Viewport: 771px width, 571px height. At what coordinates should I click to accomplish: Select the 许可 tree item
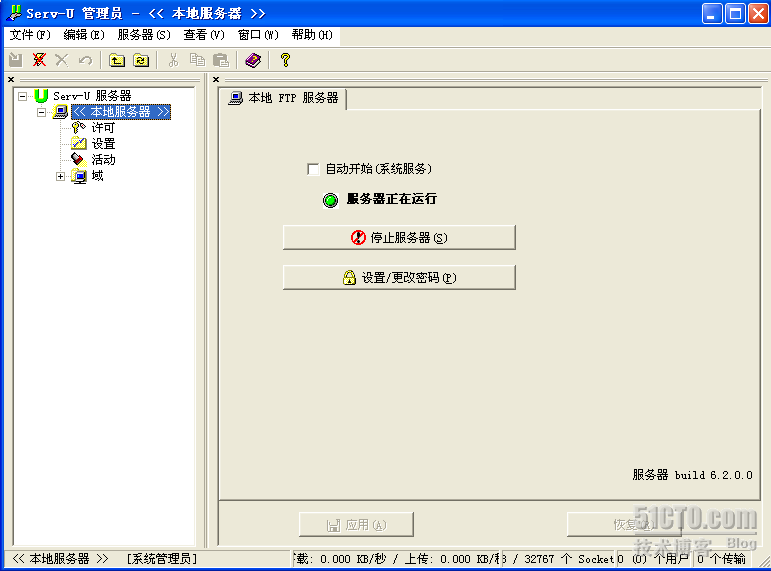point(103,128)
